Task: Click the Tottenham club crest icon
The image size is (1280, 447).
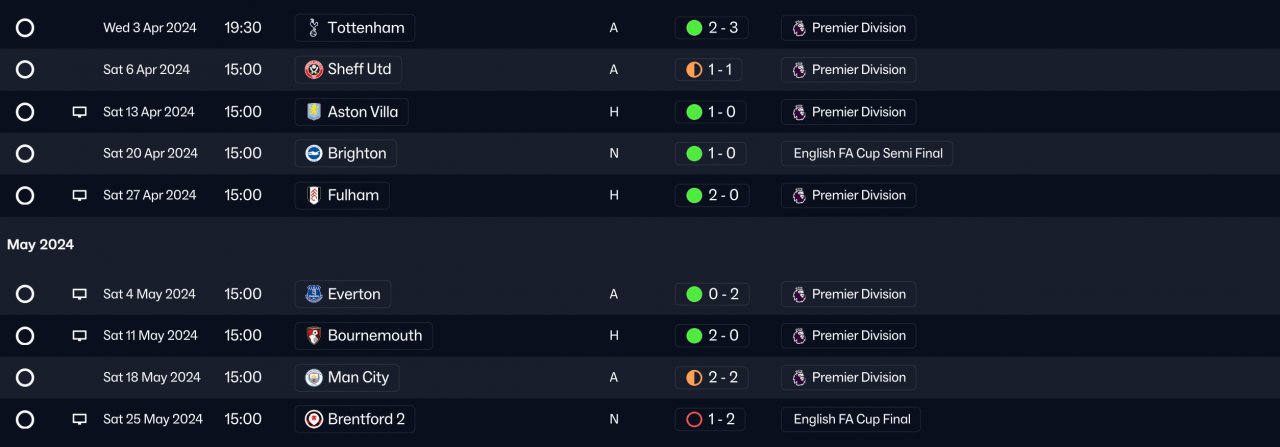Action: (x=314, y=28)
